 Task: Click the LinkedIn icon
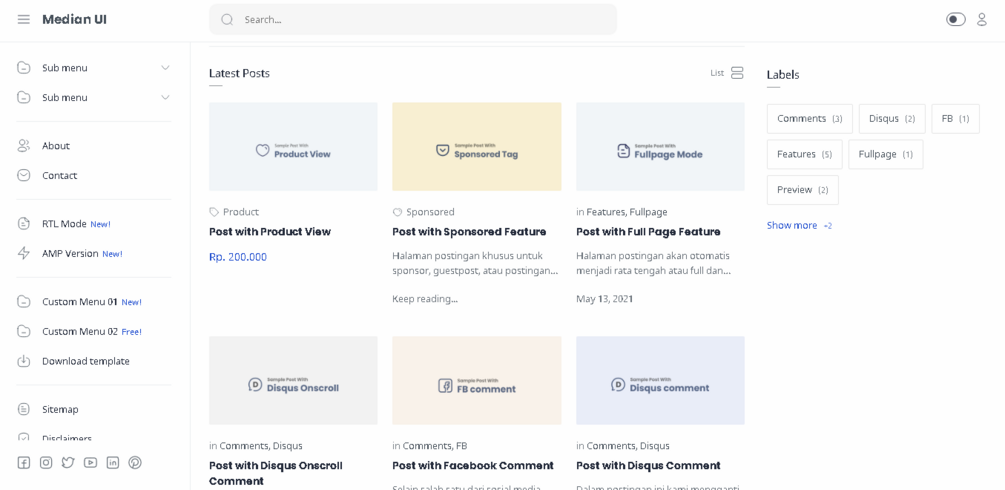(x=113, y=463)
